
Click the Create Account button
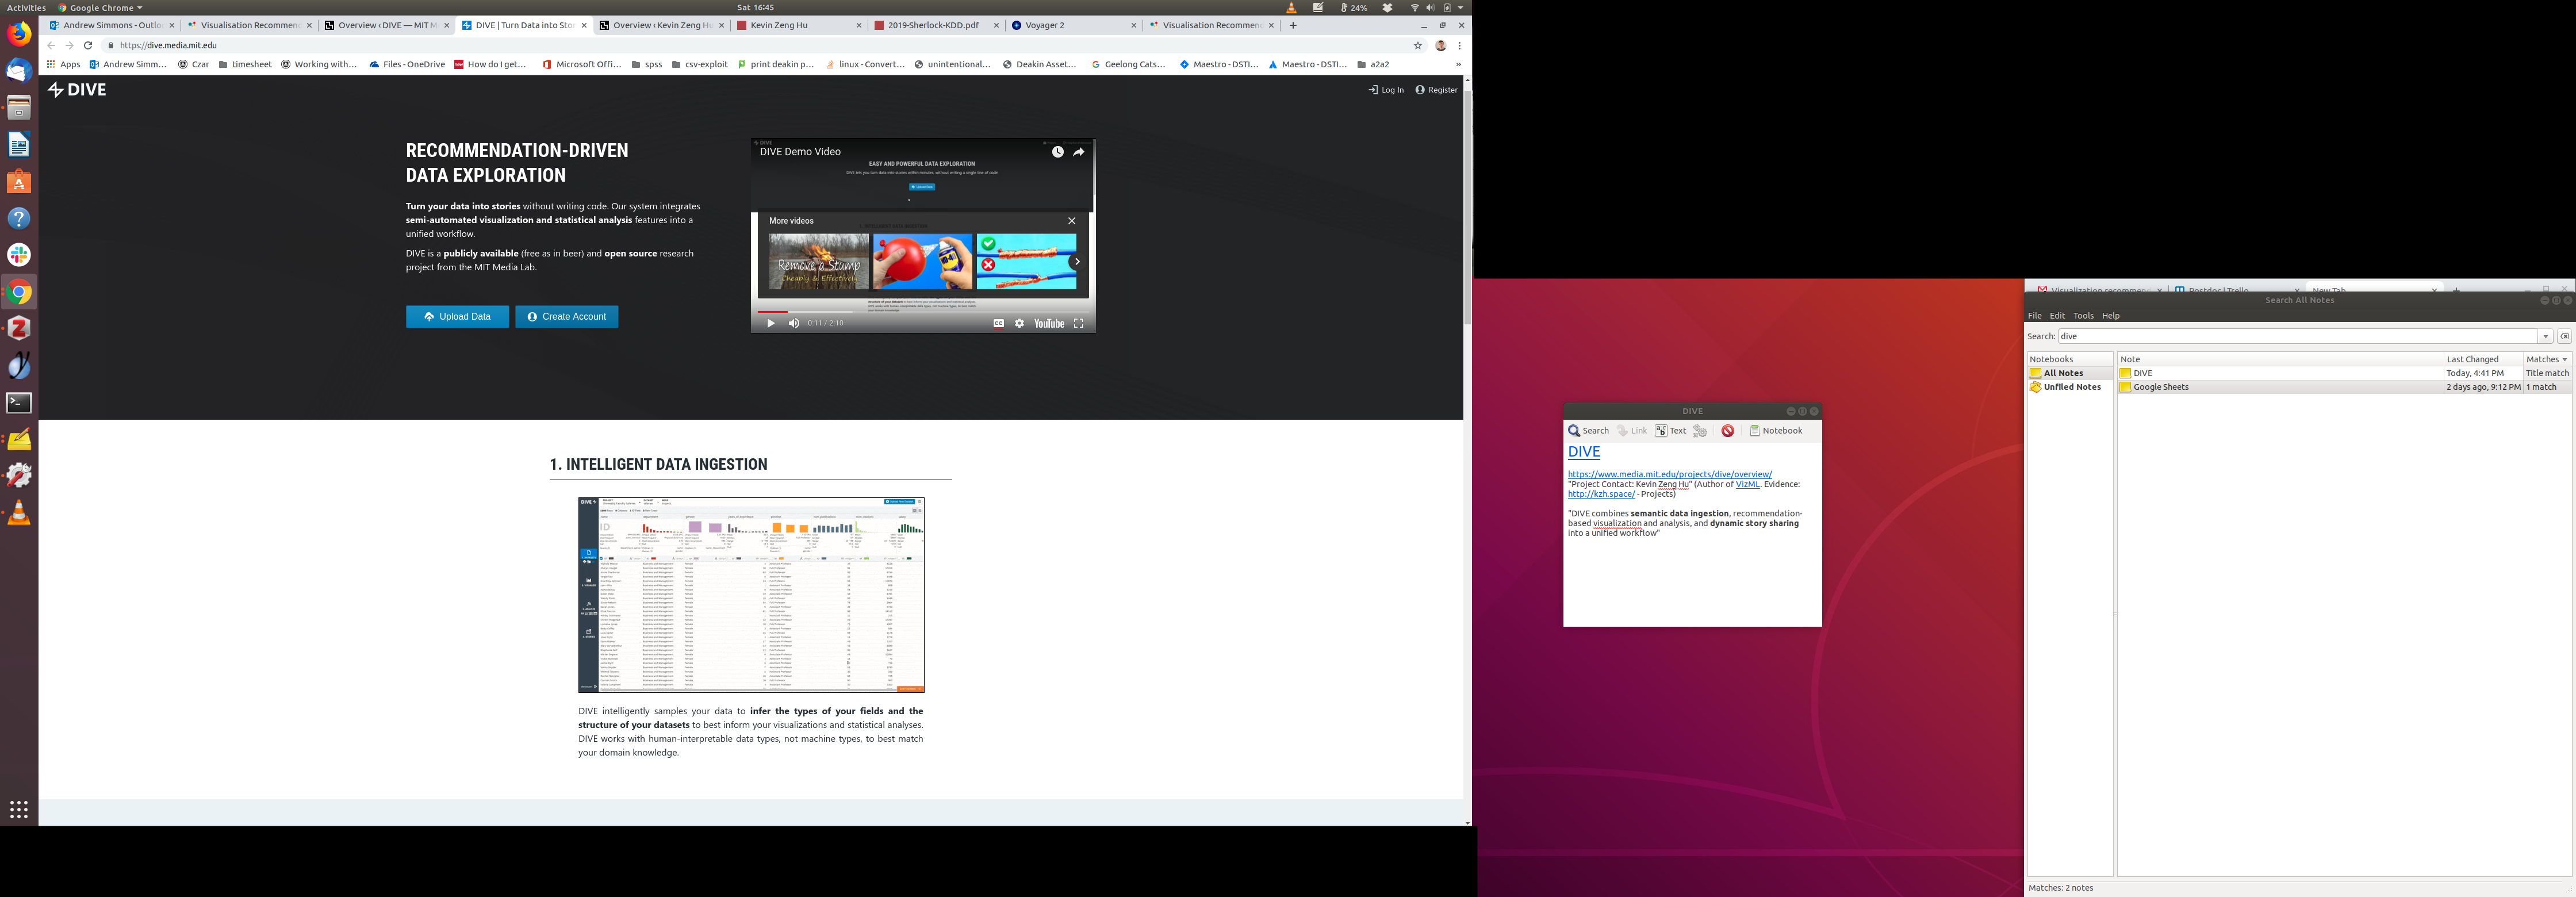tap(566, 317)
